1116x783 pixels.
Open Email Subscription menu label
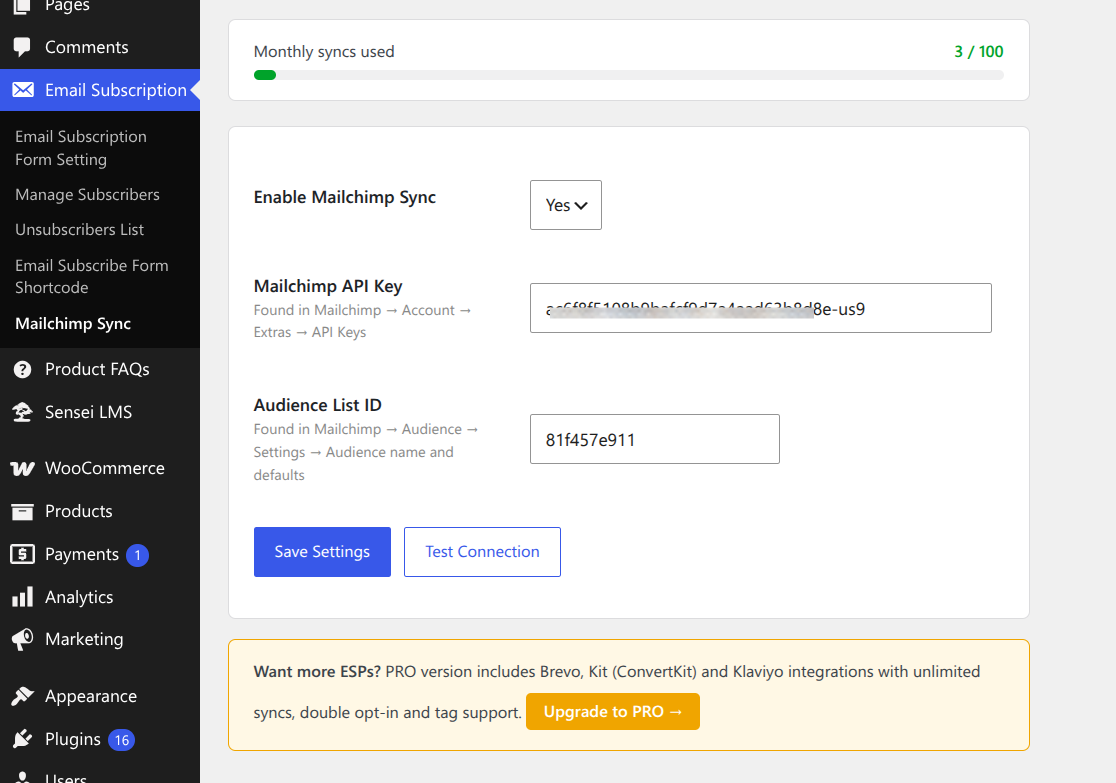116,90
